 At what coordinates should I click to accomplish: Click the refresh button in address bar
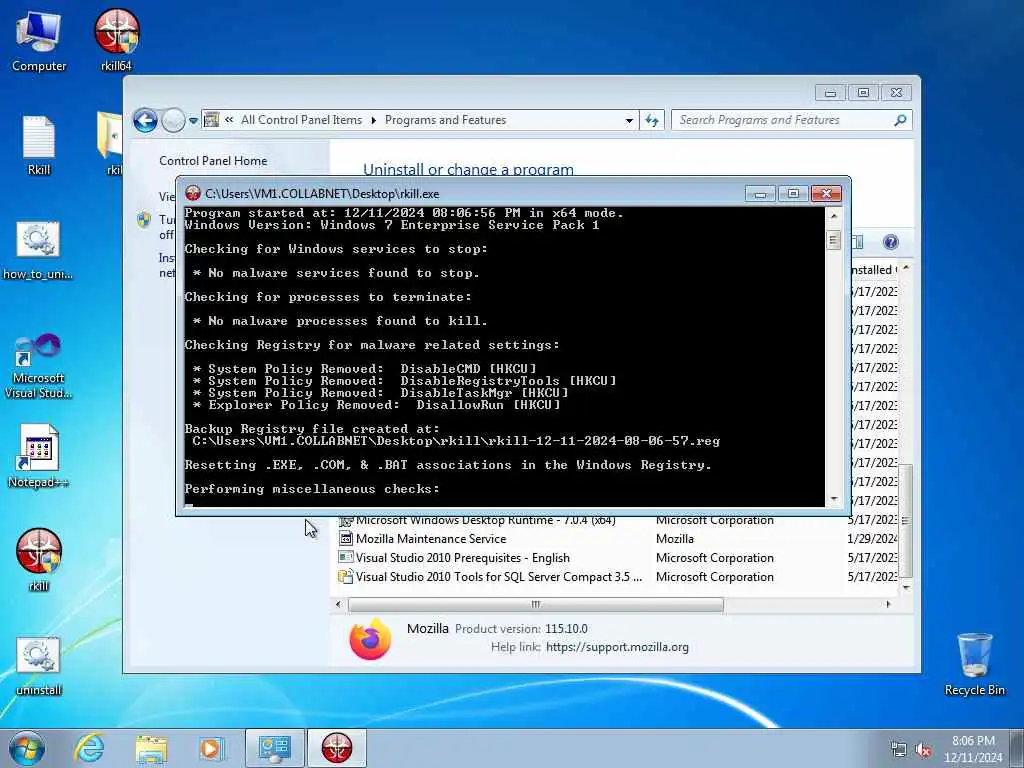point(652,120)
